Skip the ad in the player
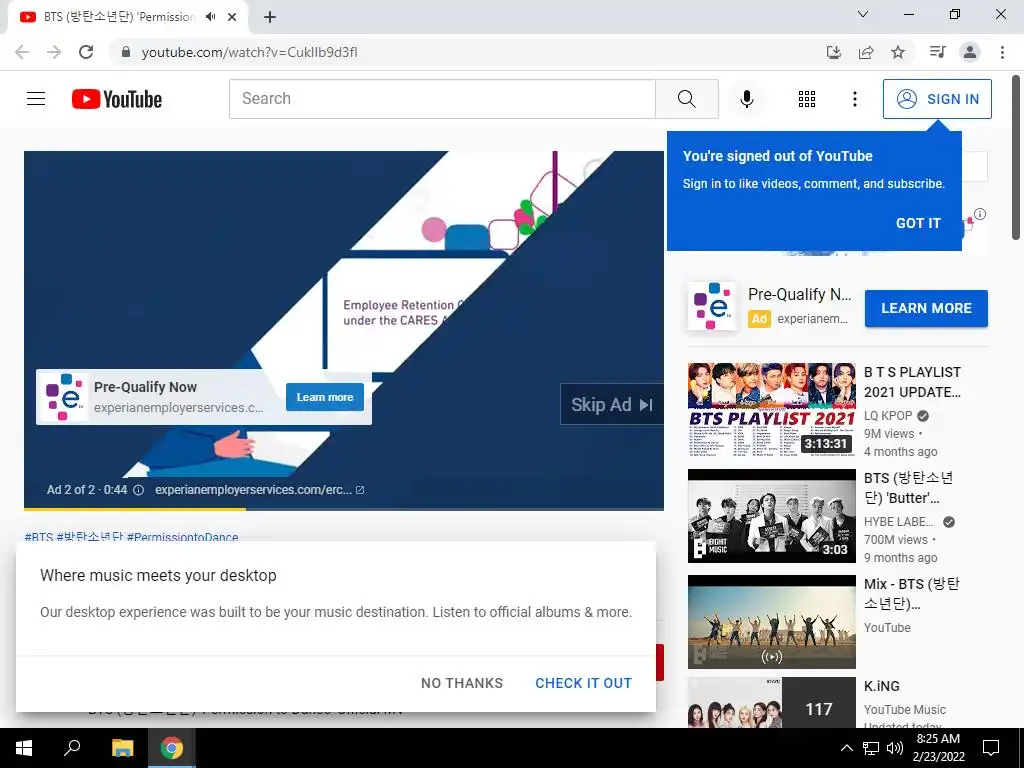1024x768 pixels. pyautogui.click(x=611, y=405)
